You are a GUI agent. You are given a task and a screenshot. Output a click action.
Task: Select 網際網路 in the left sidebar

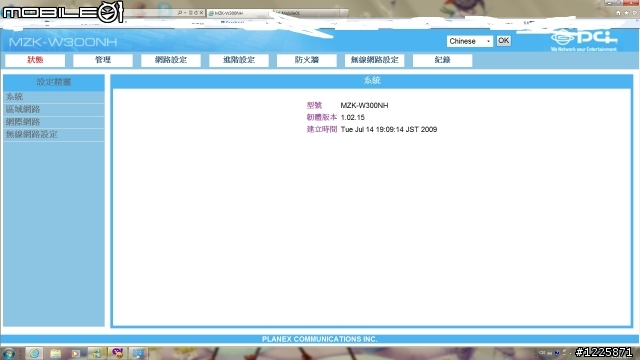54,122
